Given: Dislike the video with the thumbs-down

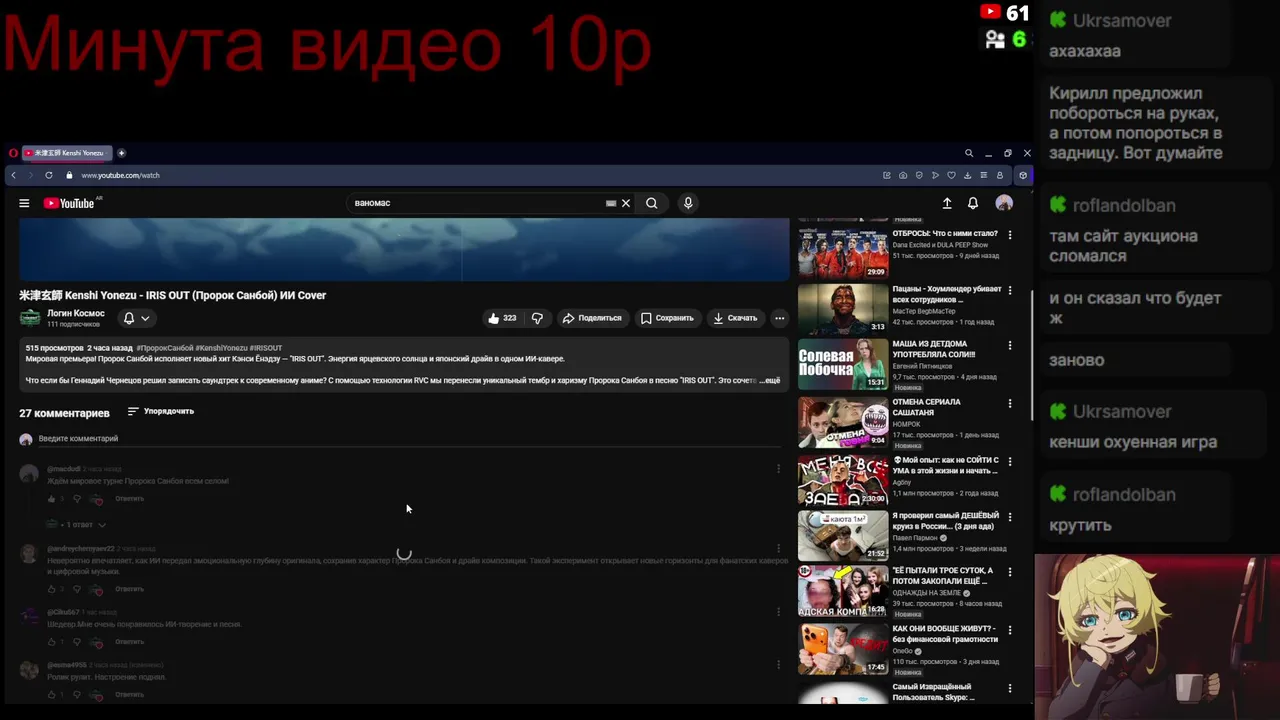Looking at the screenshot, I should [x=537, y=318].
